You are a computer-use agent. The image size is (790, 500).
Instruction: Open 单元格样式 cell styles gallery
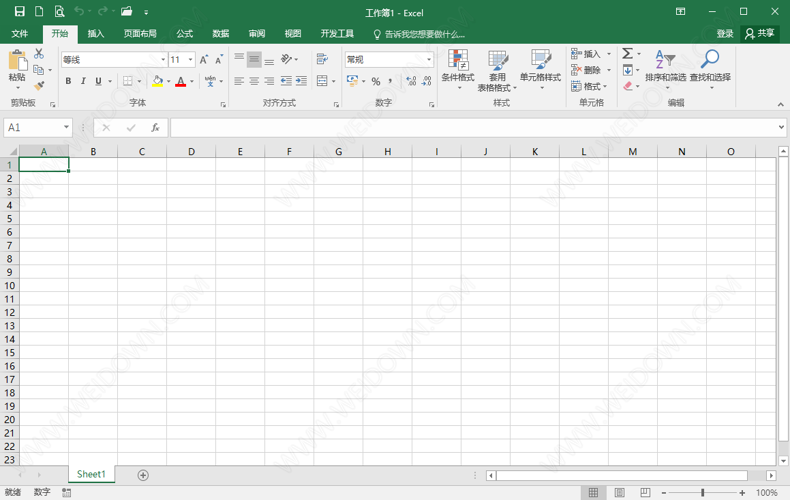coord(541,70)
